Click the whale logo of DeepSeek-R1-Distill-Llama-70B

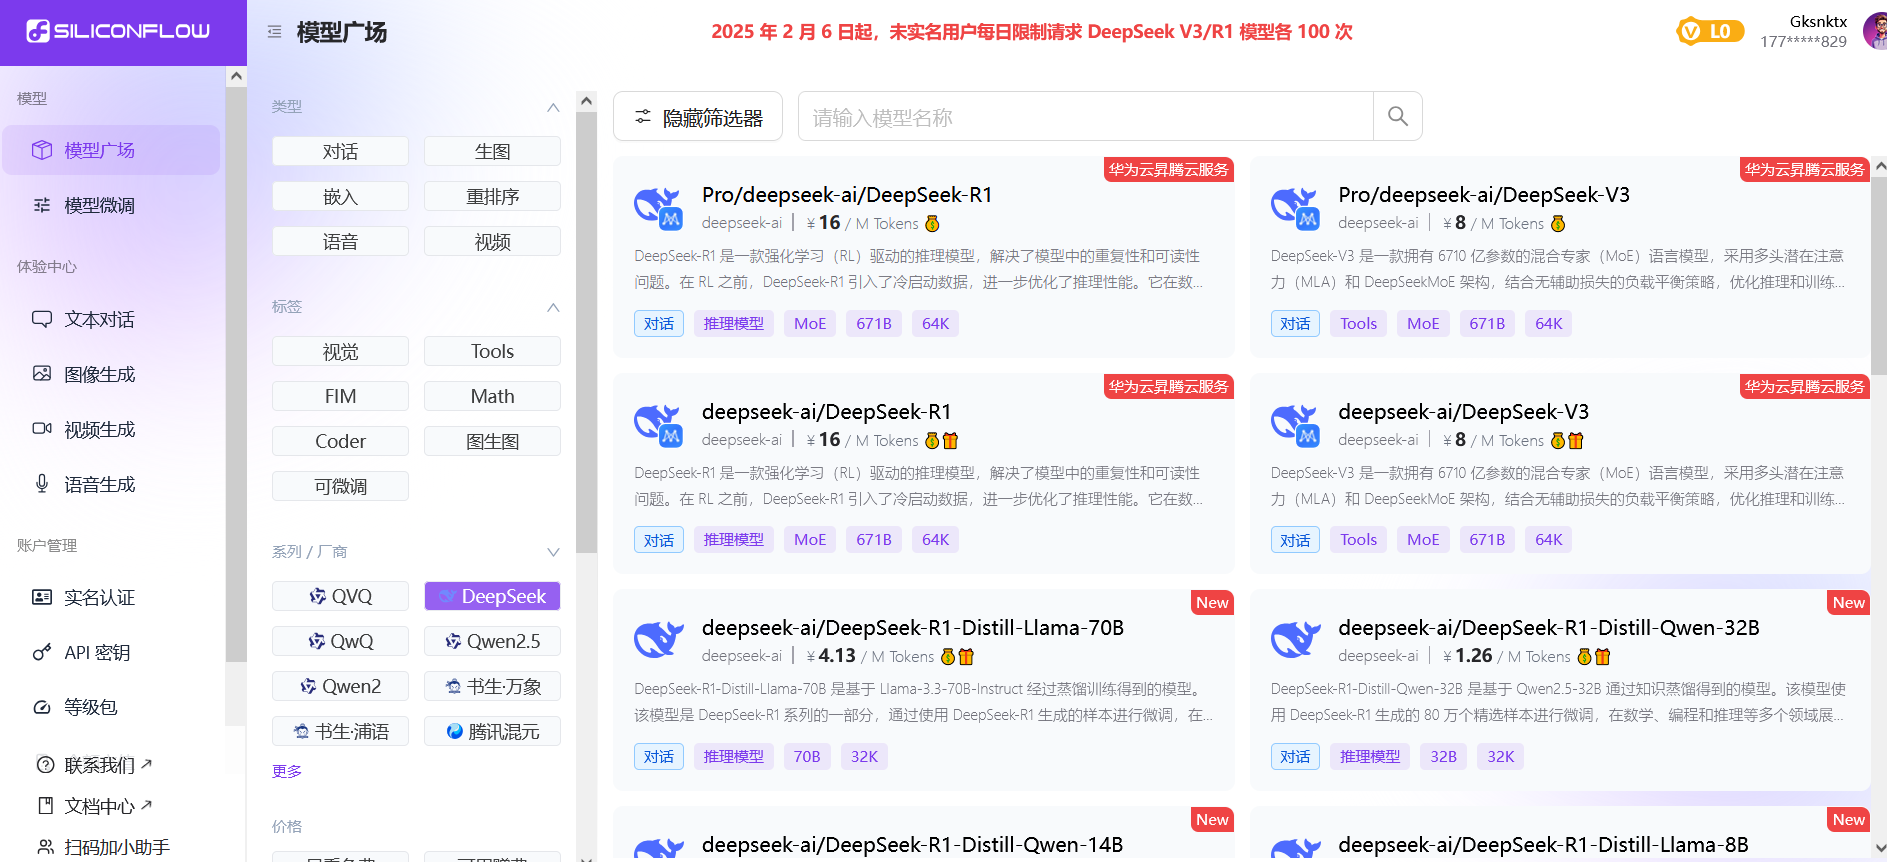click(x=658, y=639)
